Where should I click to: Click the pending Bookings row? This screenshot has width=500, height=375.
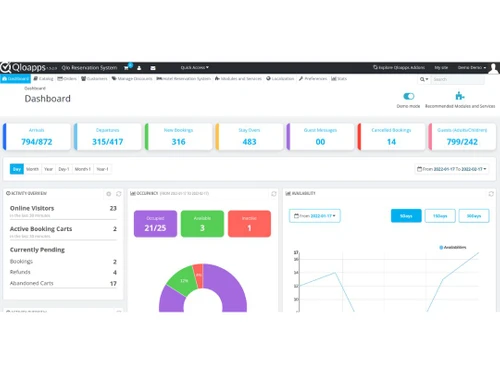coord(63,261)
